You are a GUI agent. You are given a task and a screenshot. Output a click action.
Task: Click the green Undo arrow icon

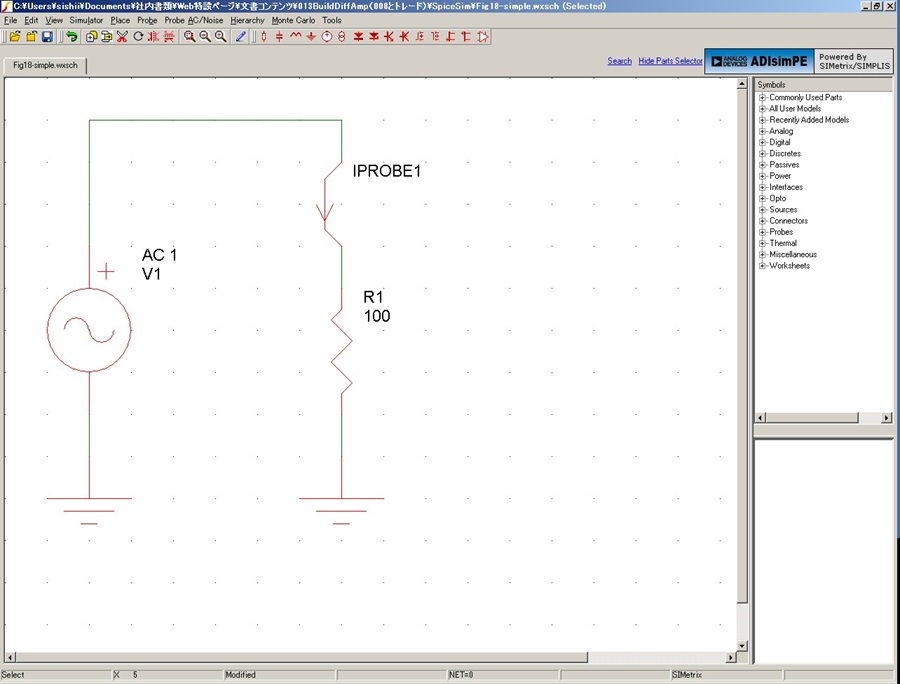[x=72, y=37]
